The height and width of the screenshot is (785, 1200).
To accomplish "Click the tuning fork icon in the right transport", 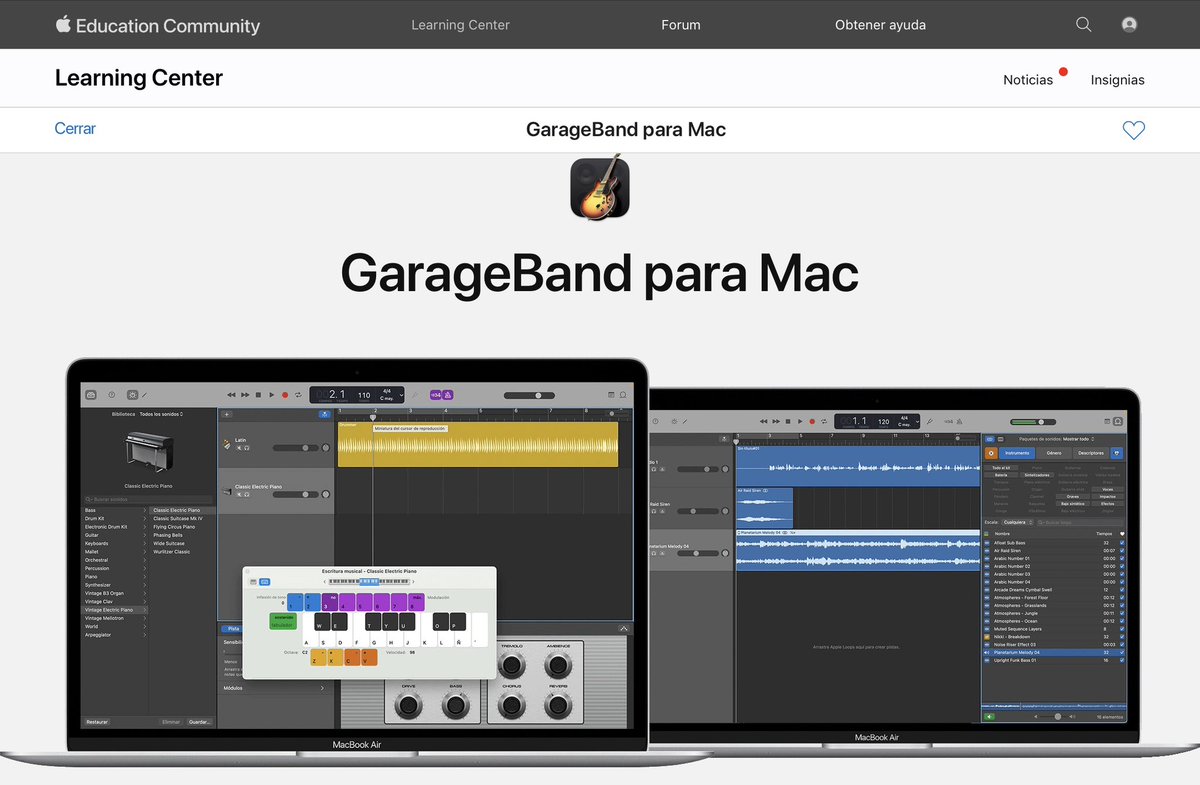I will pyautogui.click(x=930, y=420).
